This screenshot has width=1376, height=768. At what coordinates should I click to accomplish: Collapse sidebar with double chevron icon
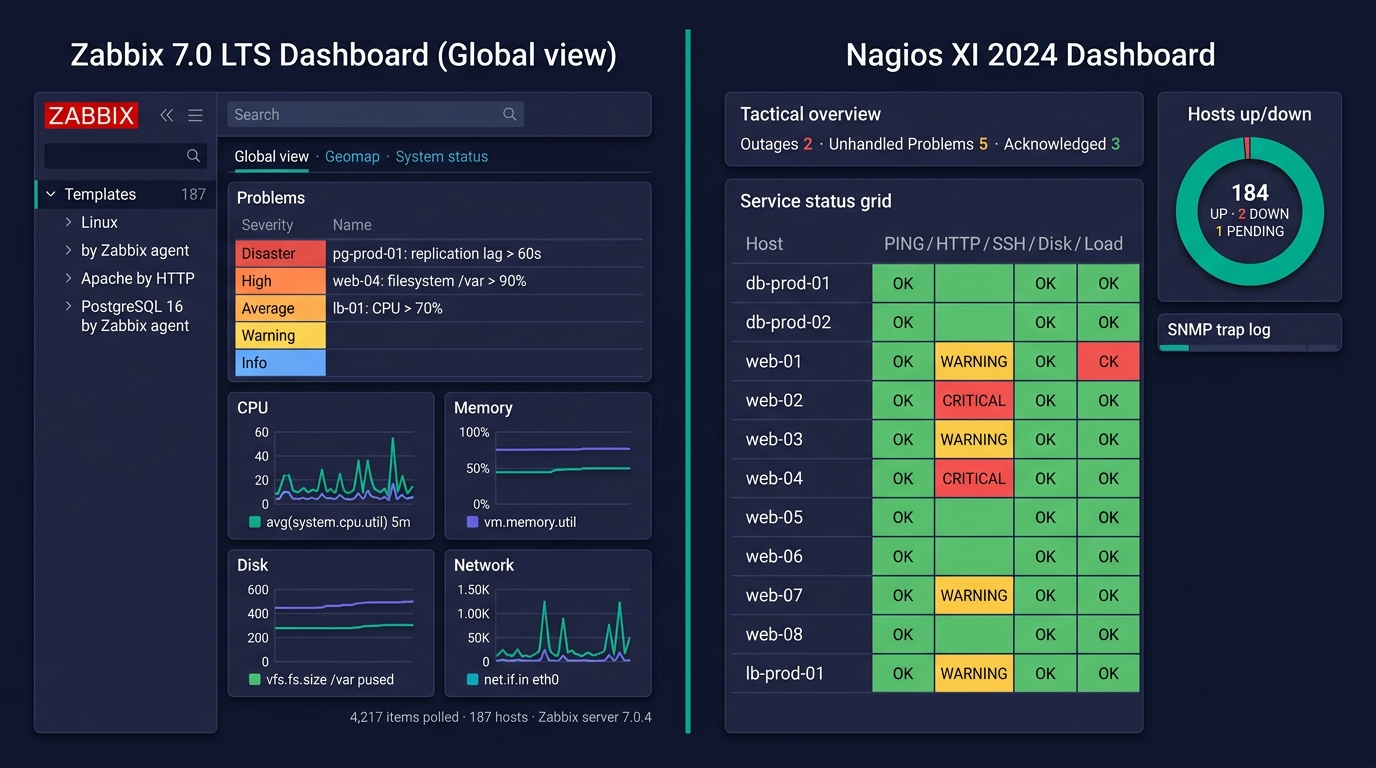point(167,115)
